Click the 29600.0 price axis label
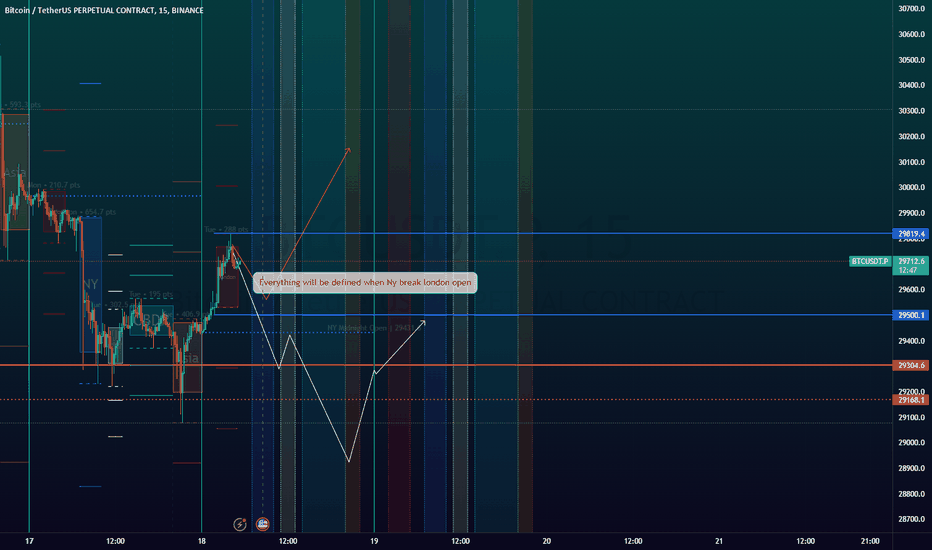Viewport: 932px width, 550px height. (911, 290)
